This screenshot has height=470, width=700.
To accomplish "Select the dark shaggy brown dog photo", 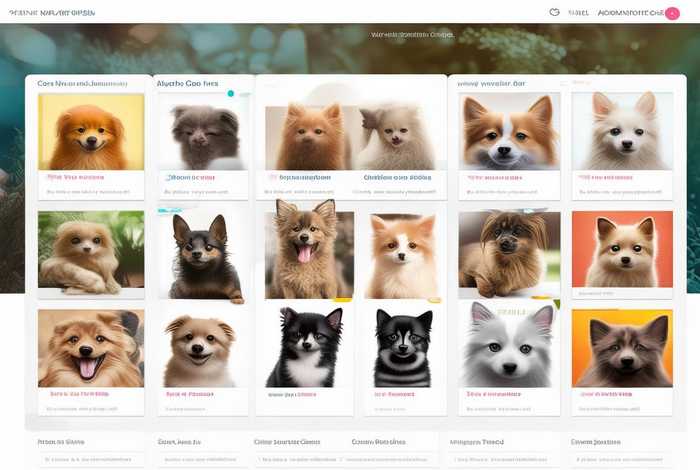I will coord(508,254).
